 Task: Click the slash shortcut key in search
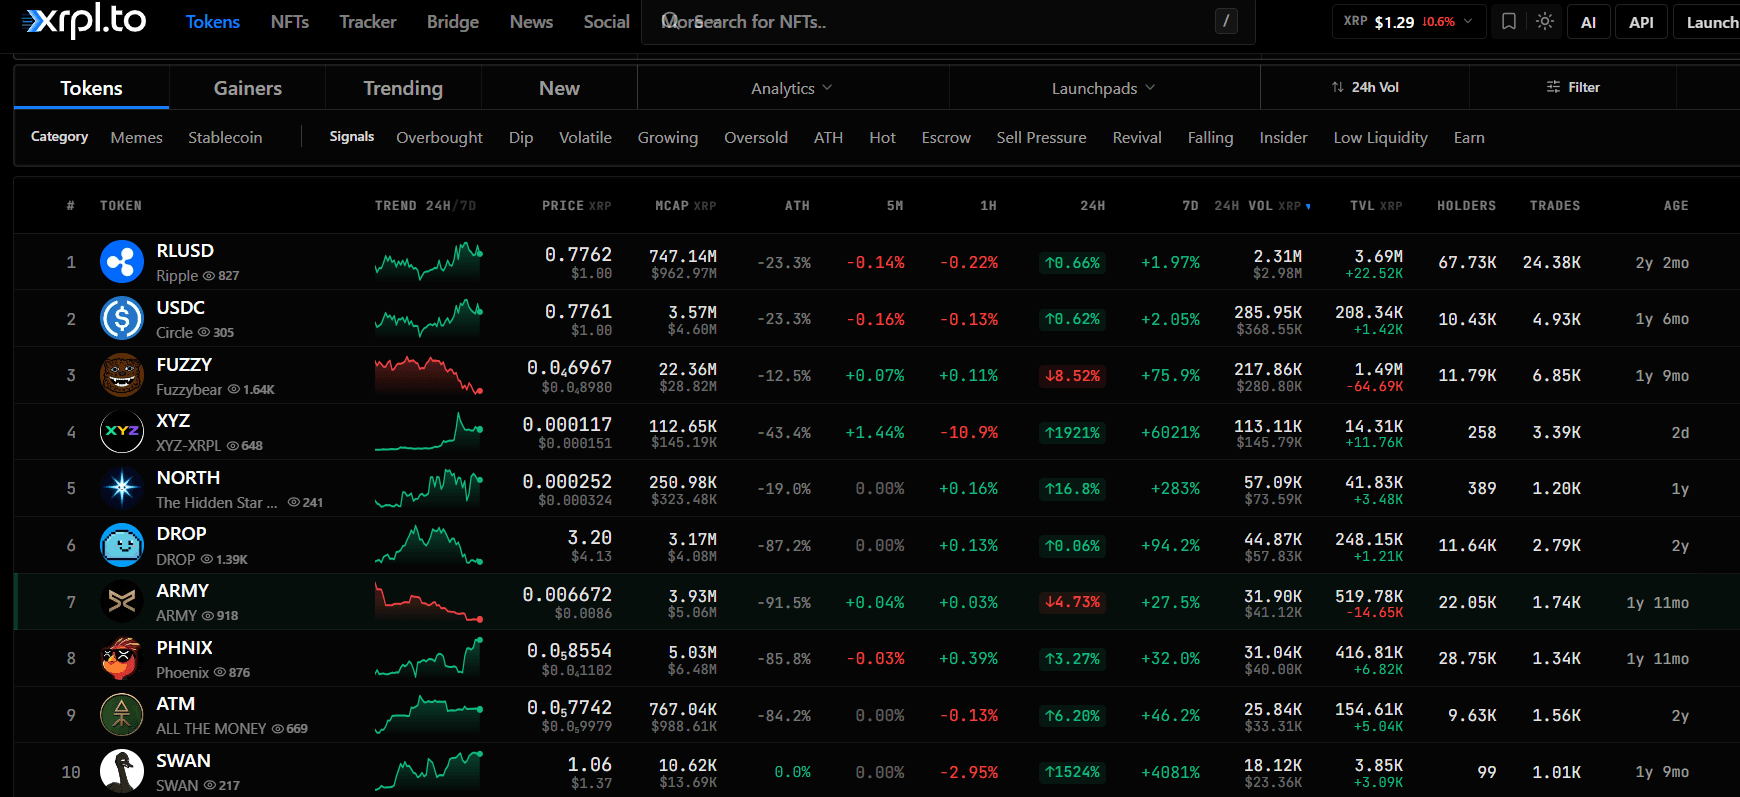pos(1226,21)
